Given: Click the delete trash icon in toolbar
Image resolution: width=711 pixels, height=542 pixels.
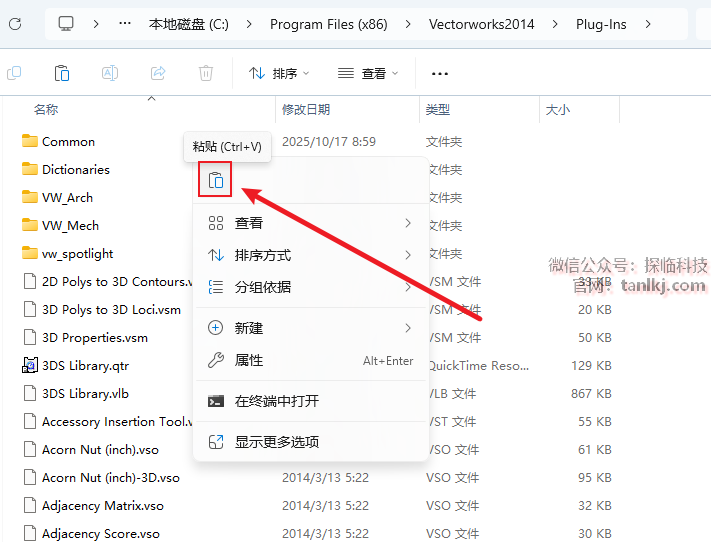Looking at the screenshot, I should (x=206, y=73).
